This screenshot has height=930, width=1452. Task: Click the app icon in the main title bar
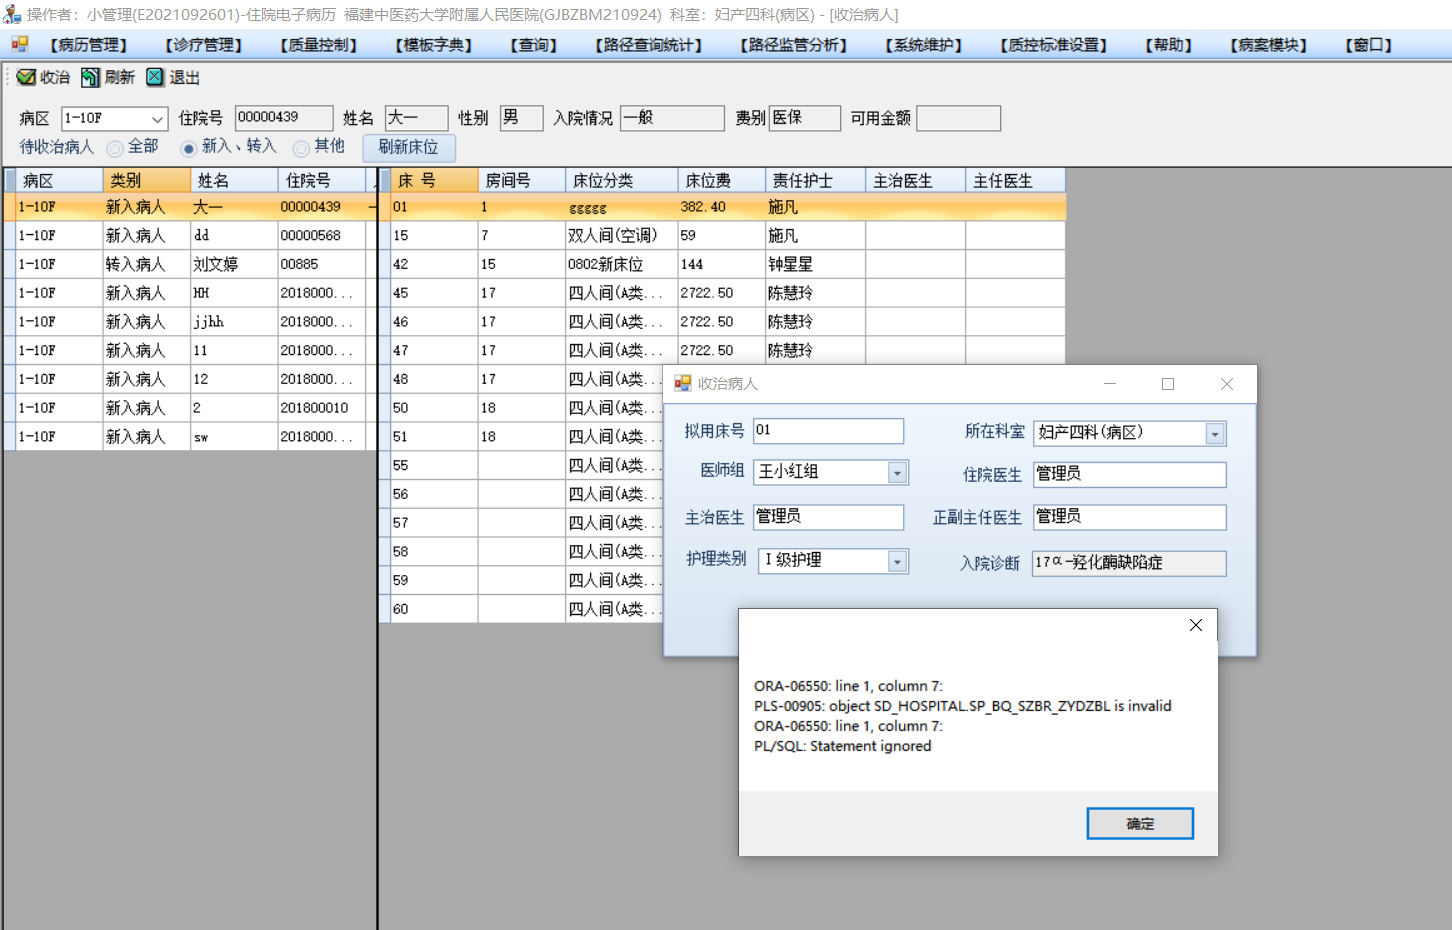(12, 14)
